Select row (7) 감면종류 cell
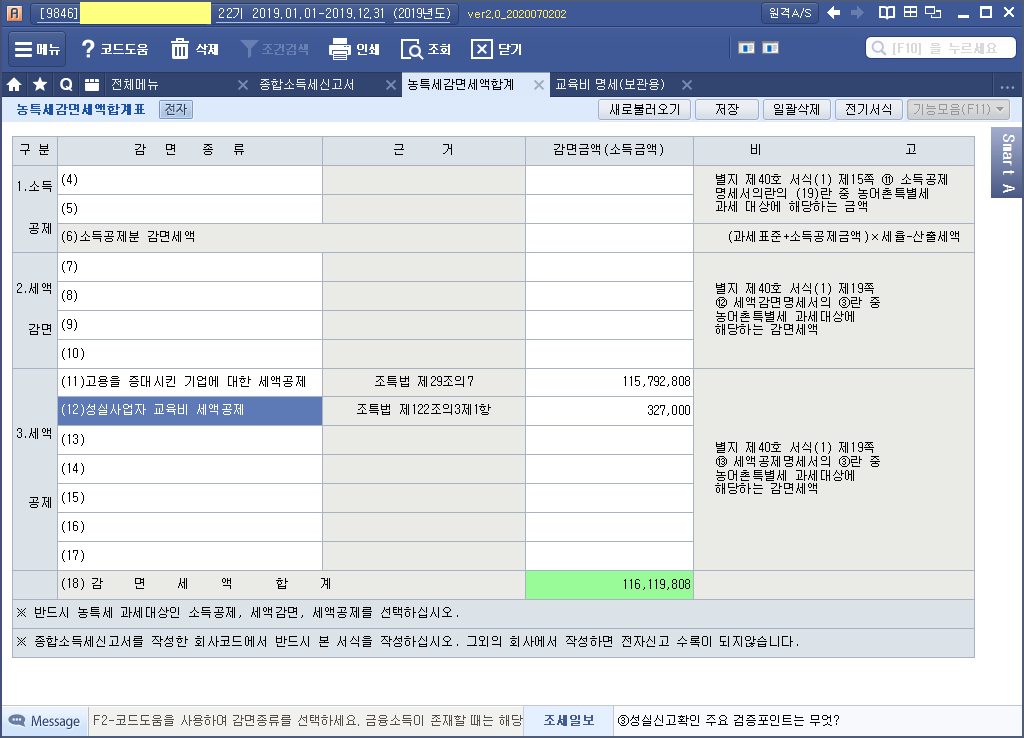 pyautogui.click(x=190, y=267)
